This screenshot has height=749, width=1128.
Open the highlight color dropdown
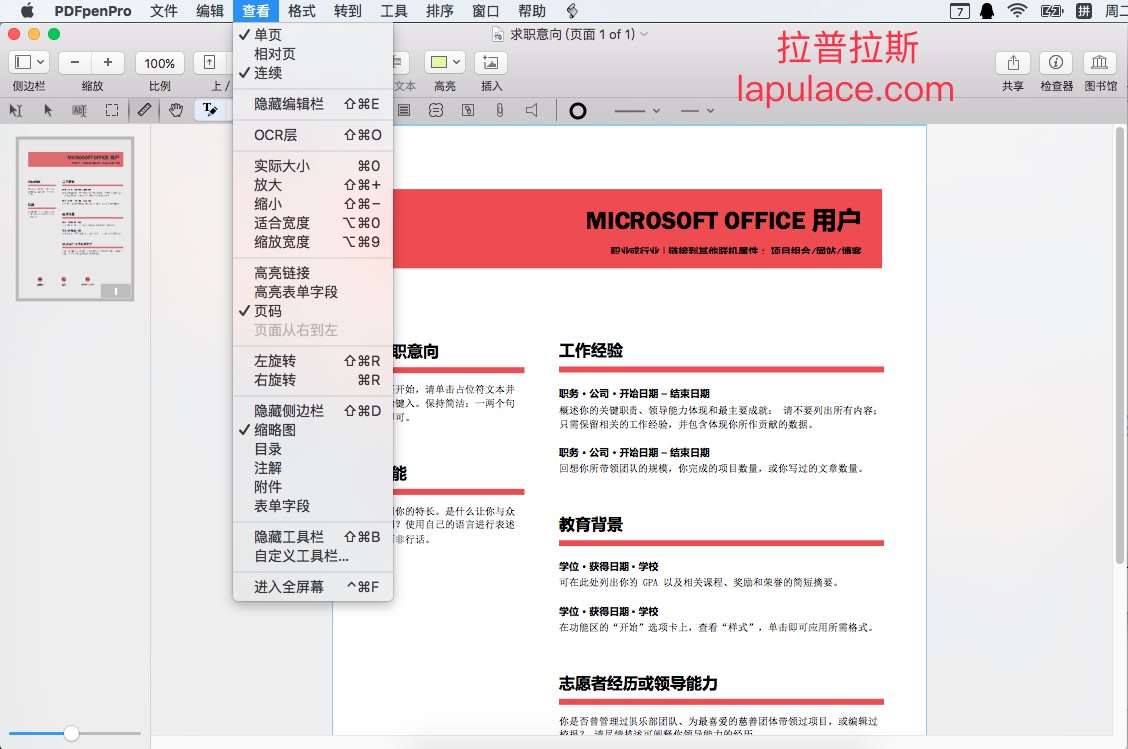click(445, 63)
